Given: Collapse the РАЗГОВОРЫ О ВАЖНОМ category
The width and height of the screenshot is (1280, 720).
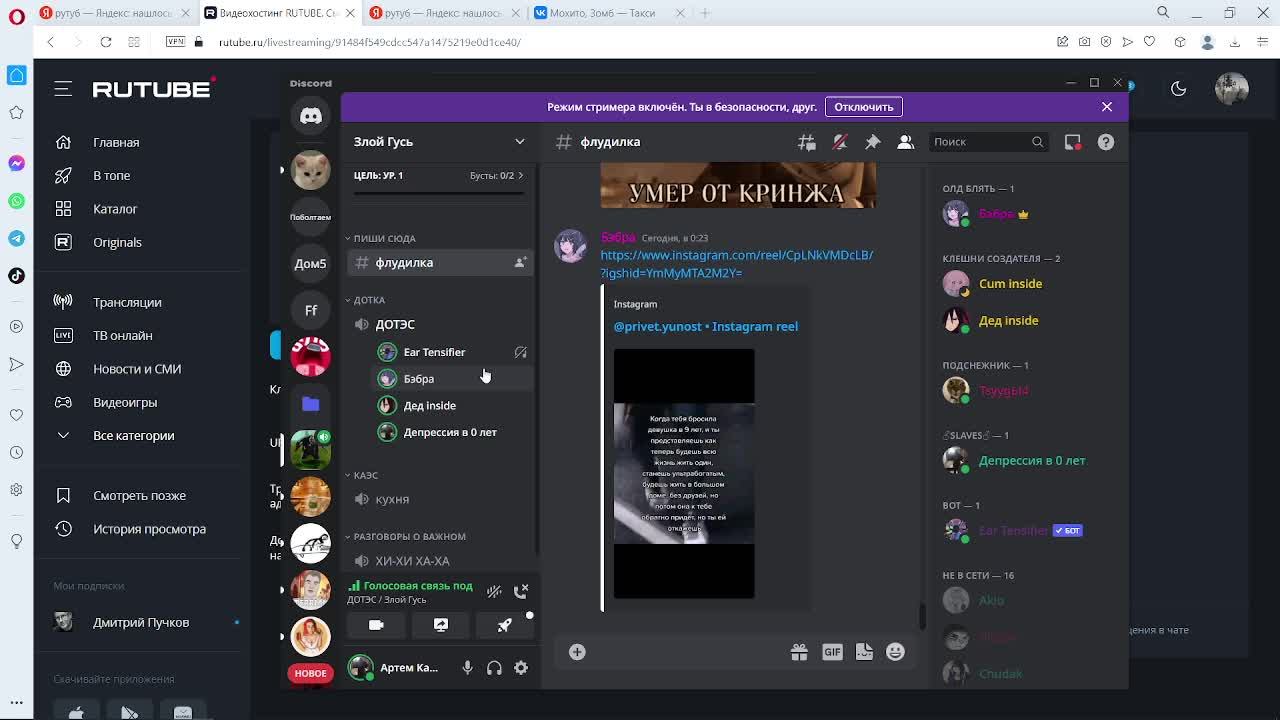Looking at the screenshot, I should coord(409,537).
